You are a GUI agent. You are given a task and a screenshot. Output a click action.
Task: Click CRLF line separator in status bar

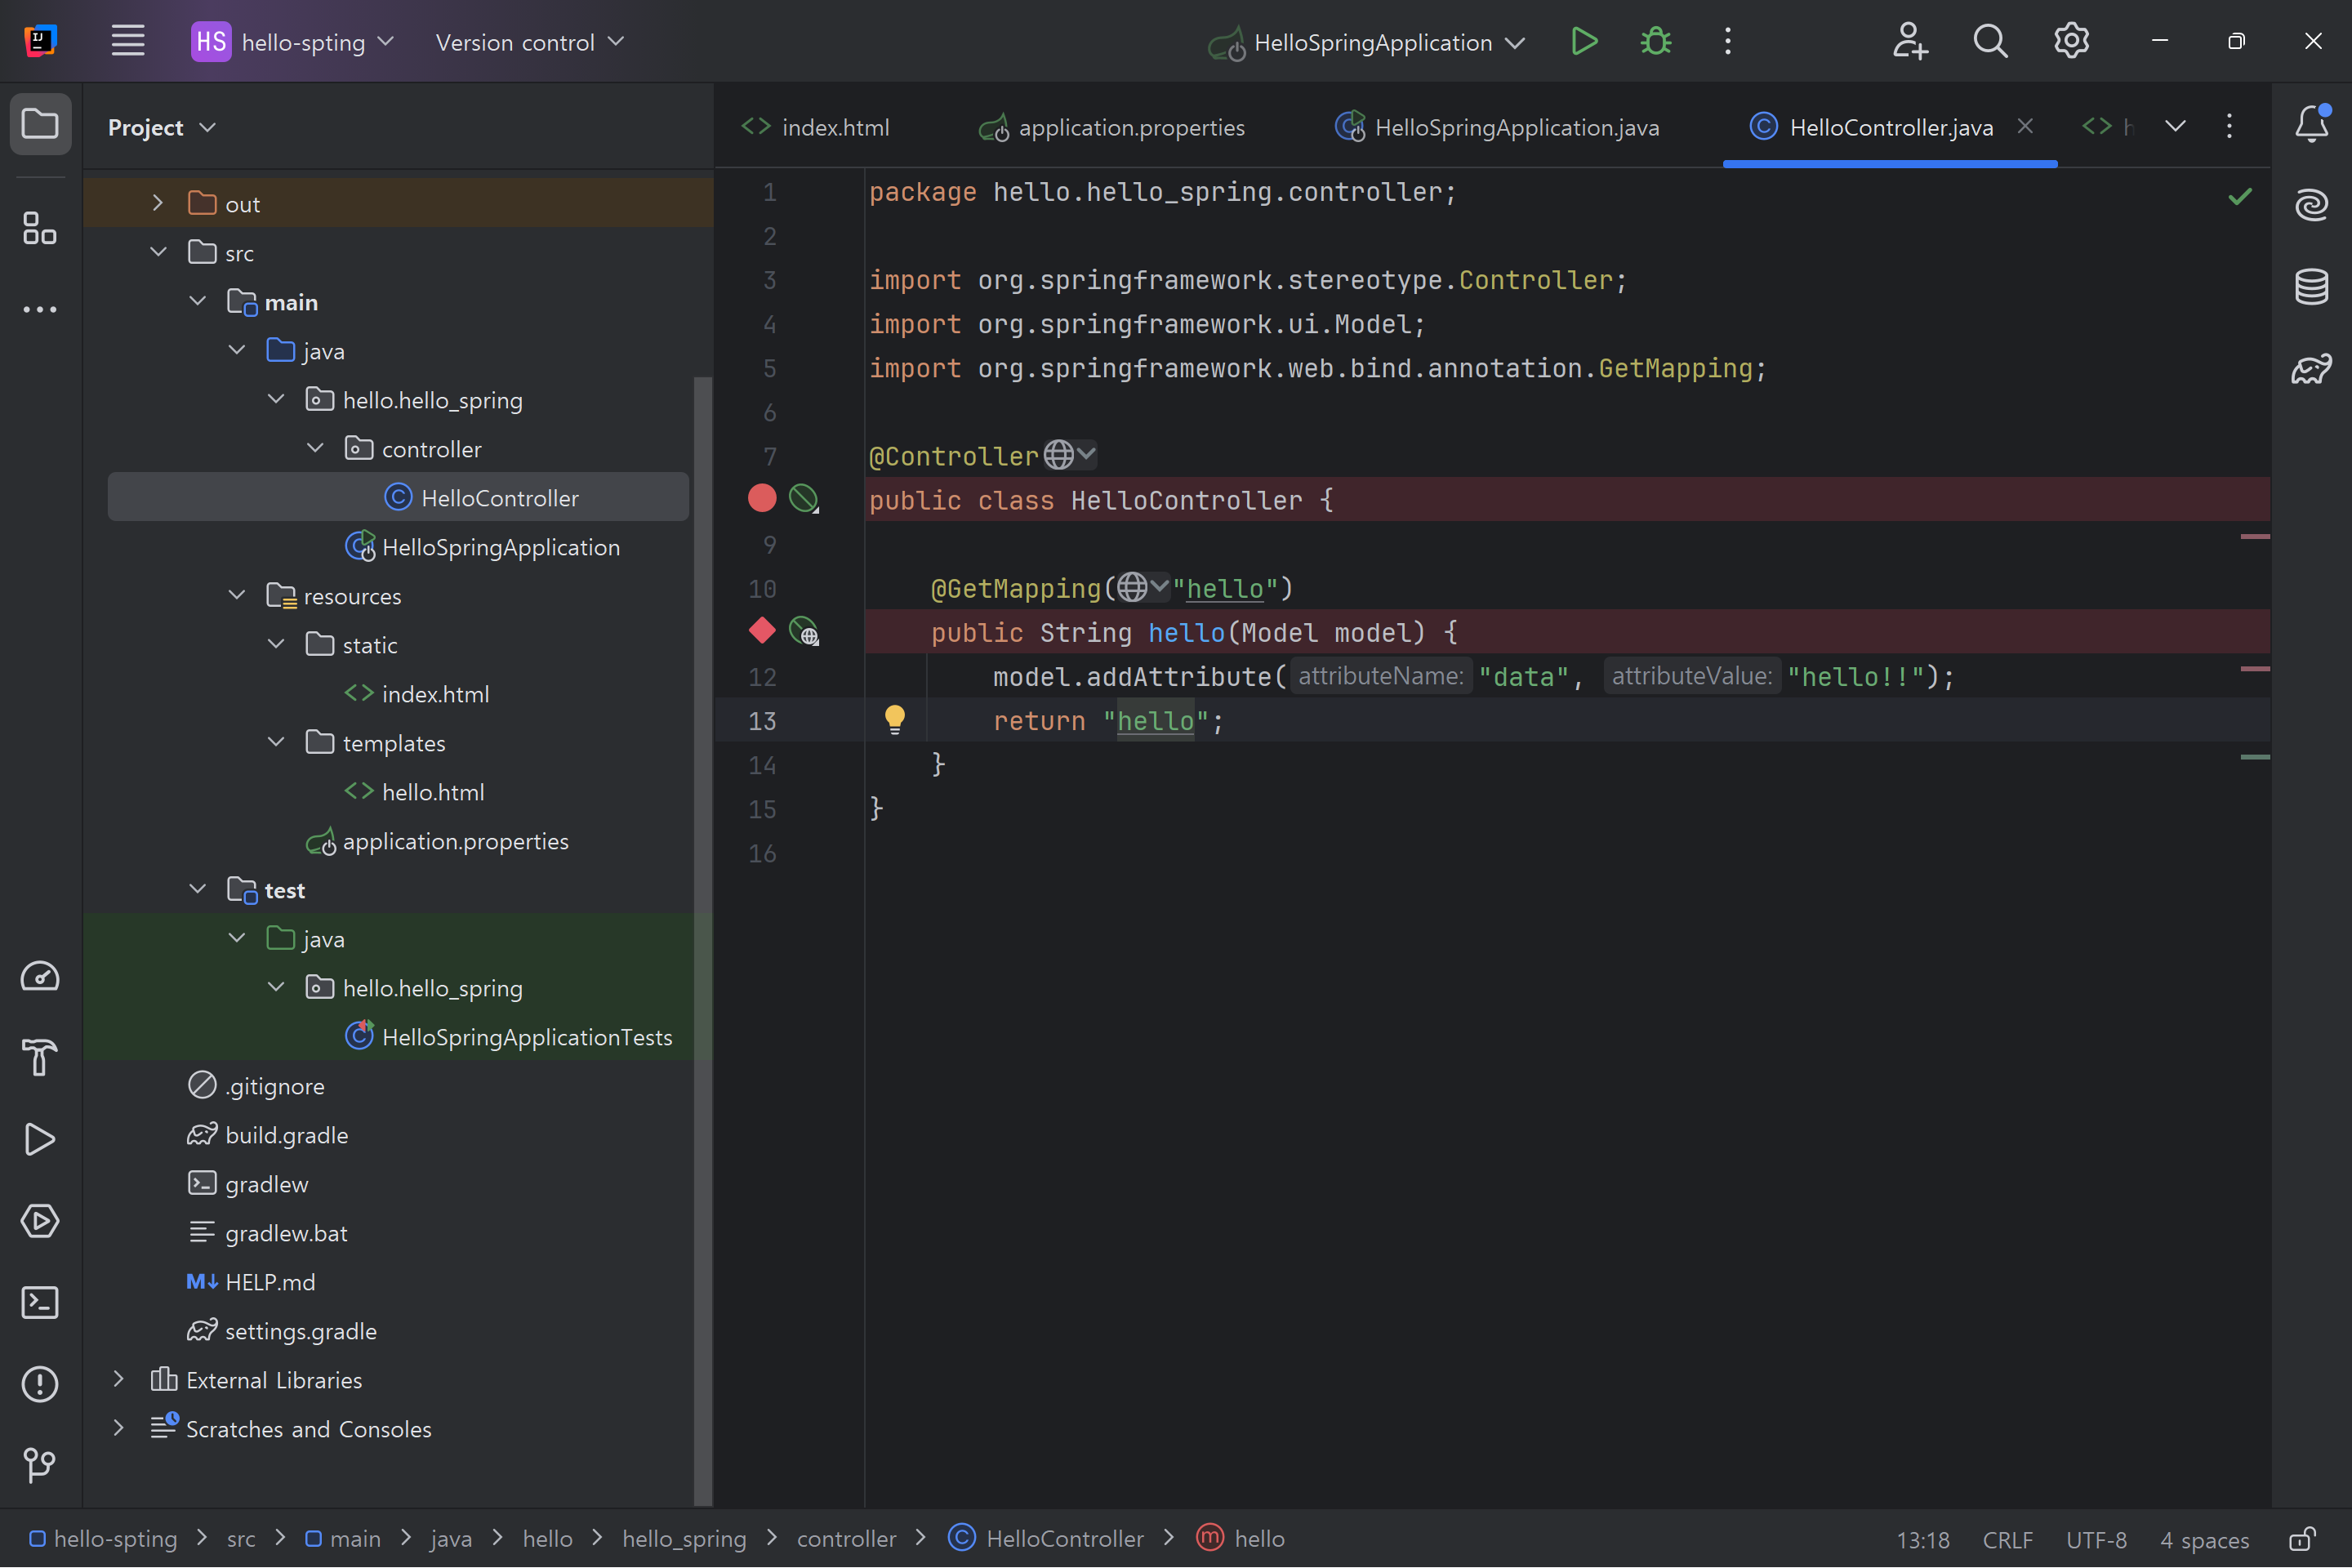coord(2007,1539)
